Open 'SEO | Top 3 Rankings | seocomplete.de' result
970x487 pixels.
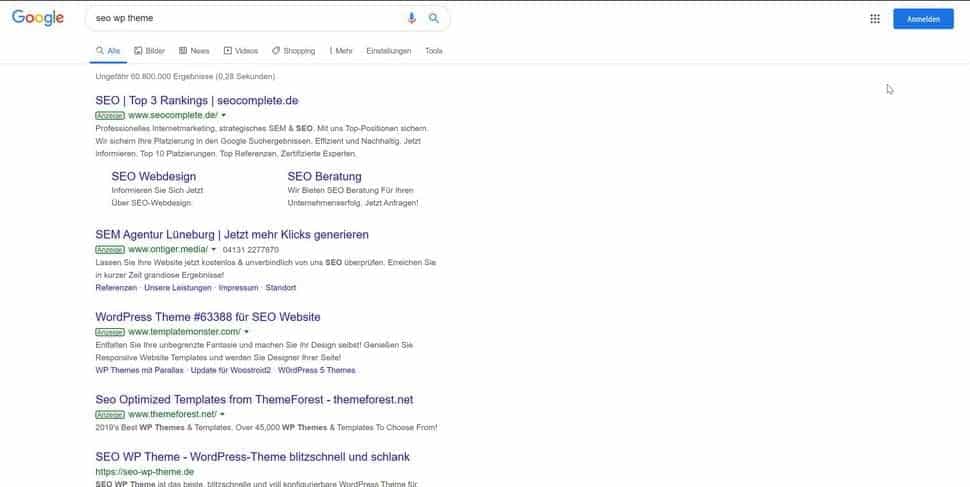[x=197, y=100]
